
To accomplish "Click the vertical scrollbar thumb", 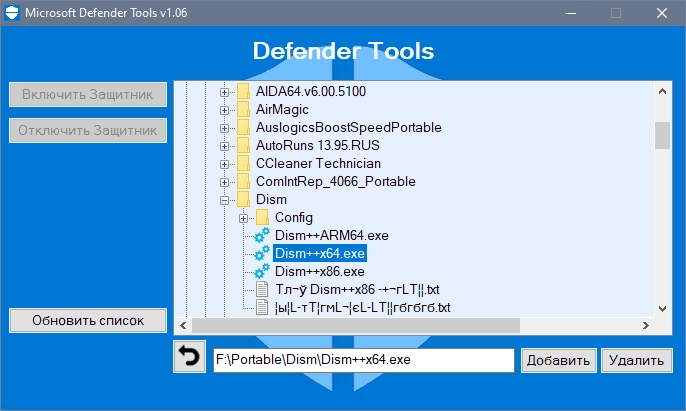I will [x=662, y=135].
